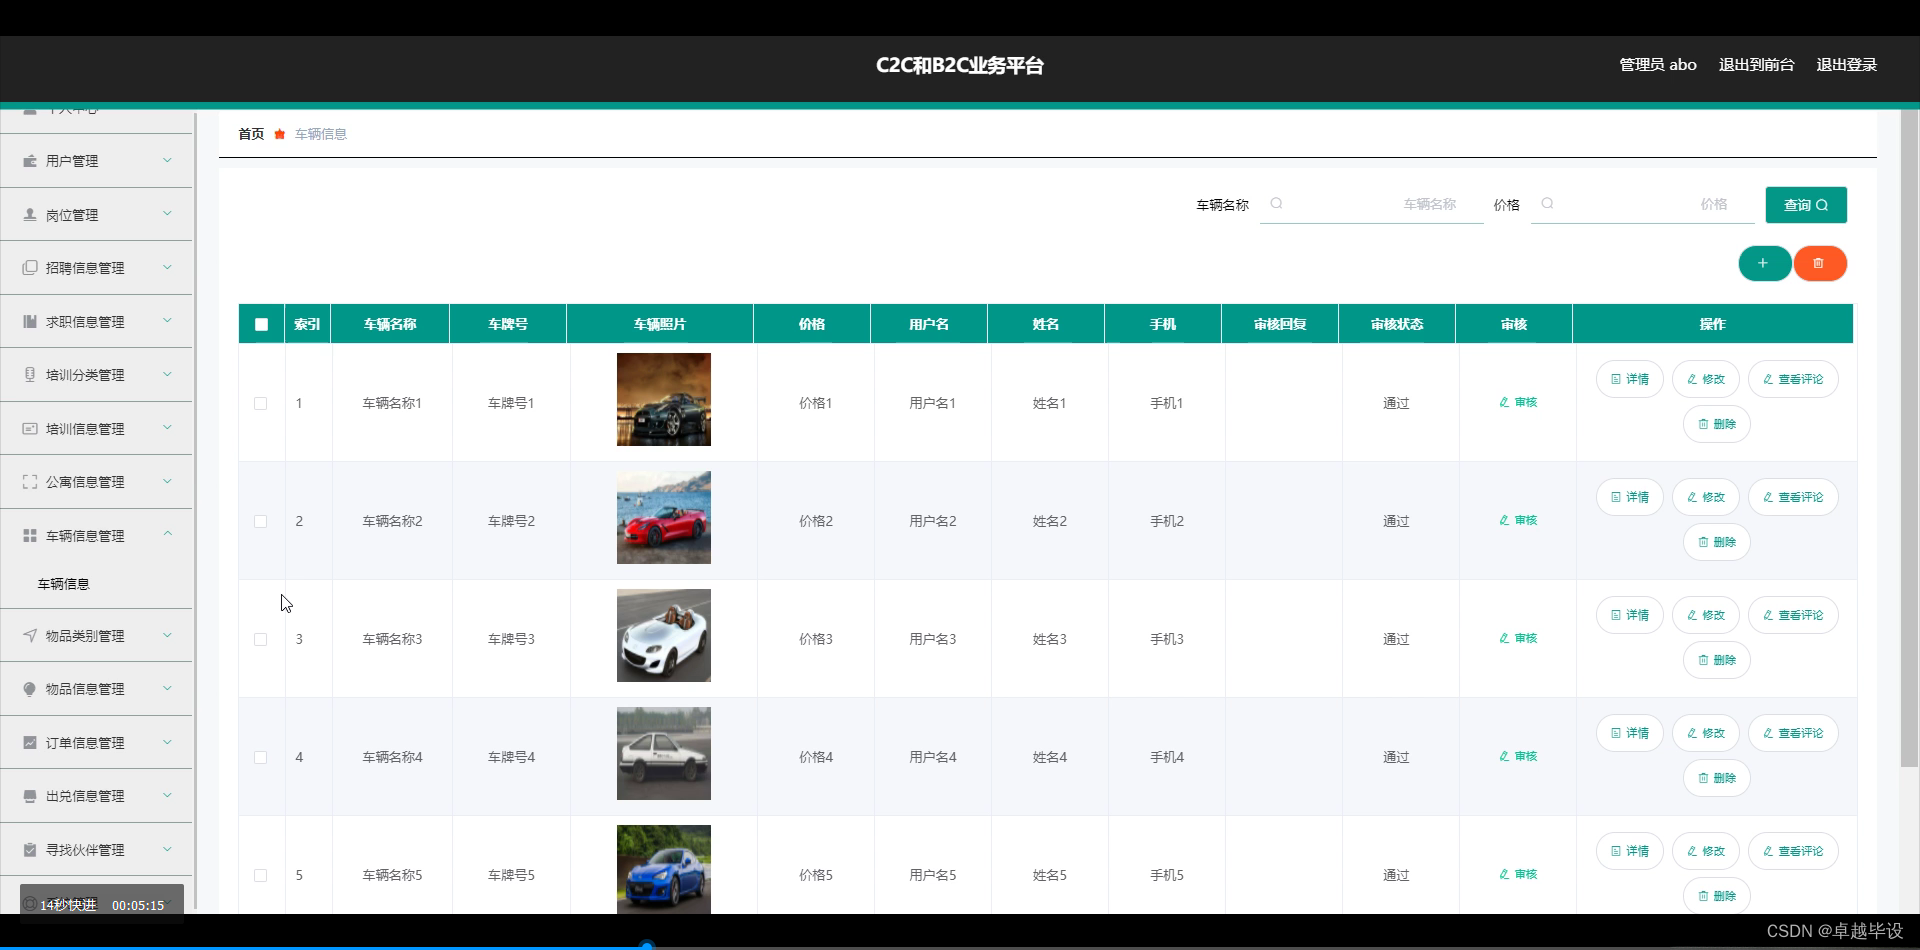
Task: Select 车辆信息 in the sidebar submenu
Action: pos(63,583)
